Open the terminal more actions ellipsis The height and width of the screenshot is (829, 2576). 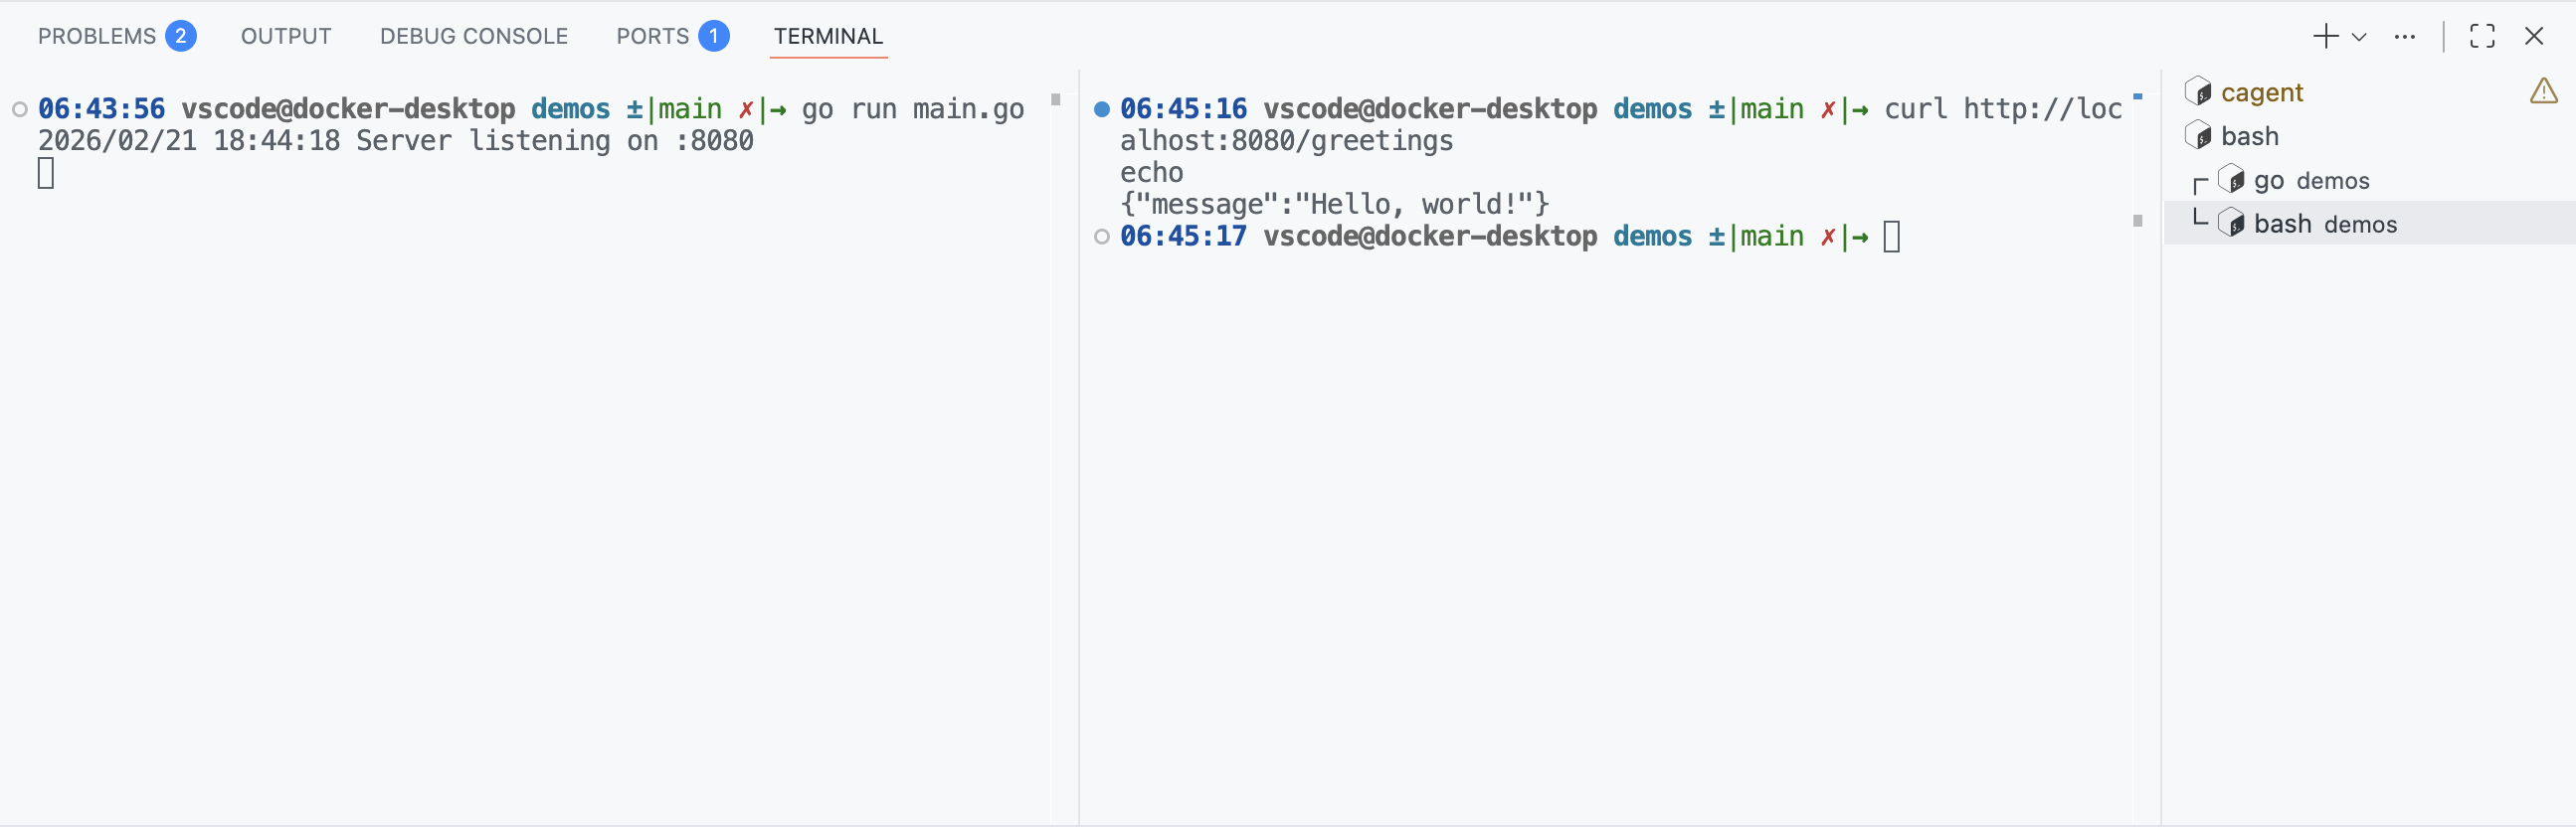pyautogui.click(x=2404, y=37)
